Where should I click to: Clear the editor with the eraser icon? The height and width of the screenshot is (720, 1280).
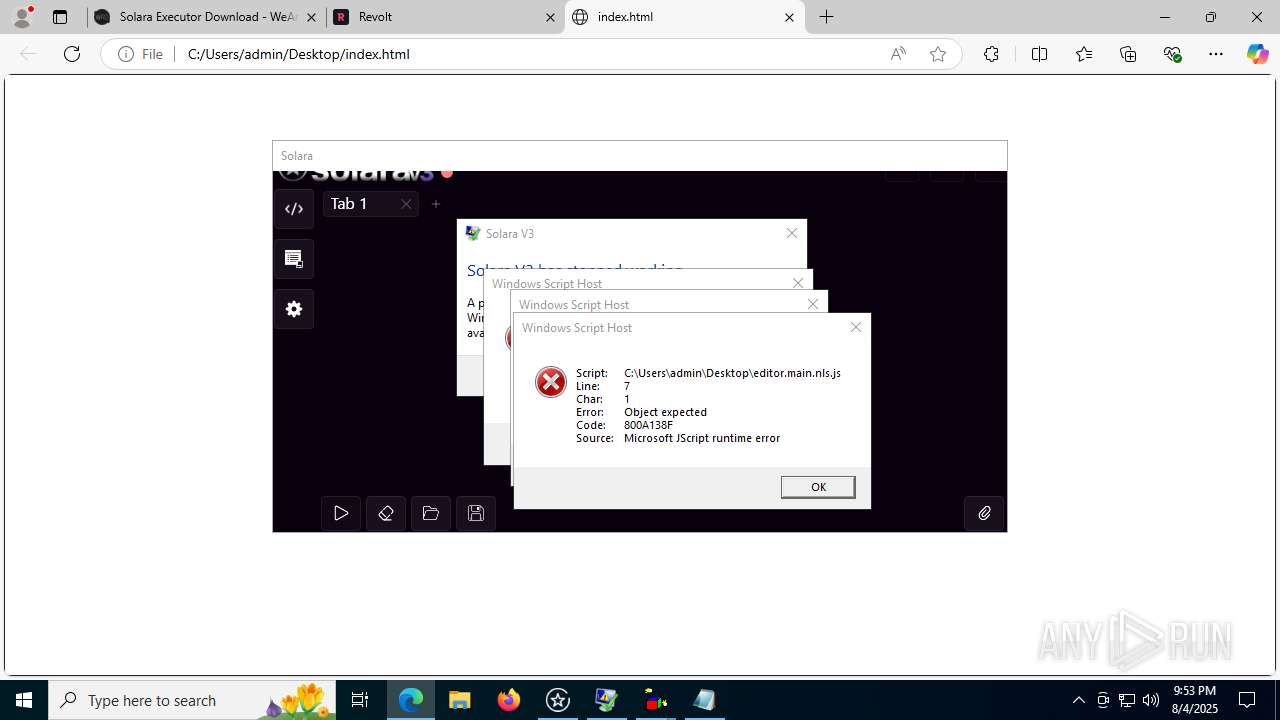386,513
